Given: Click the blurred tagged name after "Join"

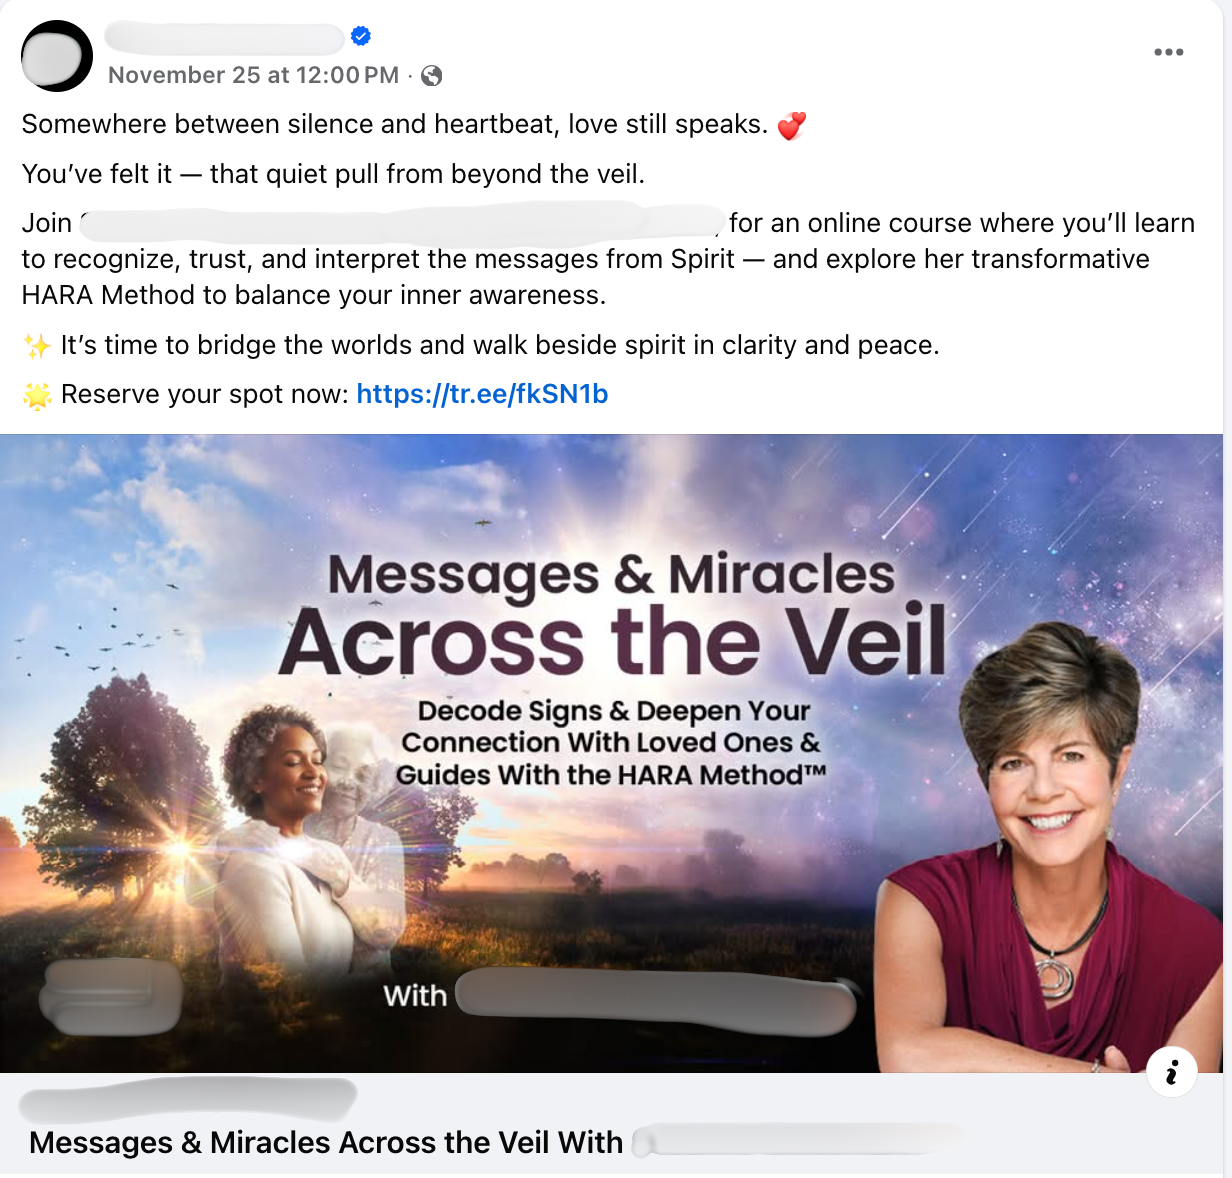Looking at the screenshot, I should pos(401,224).
